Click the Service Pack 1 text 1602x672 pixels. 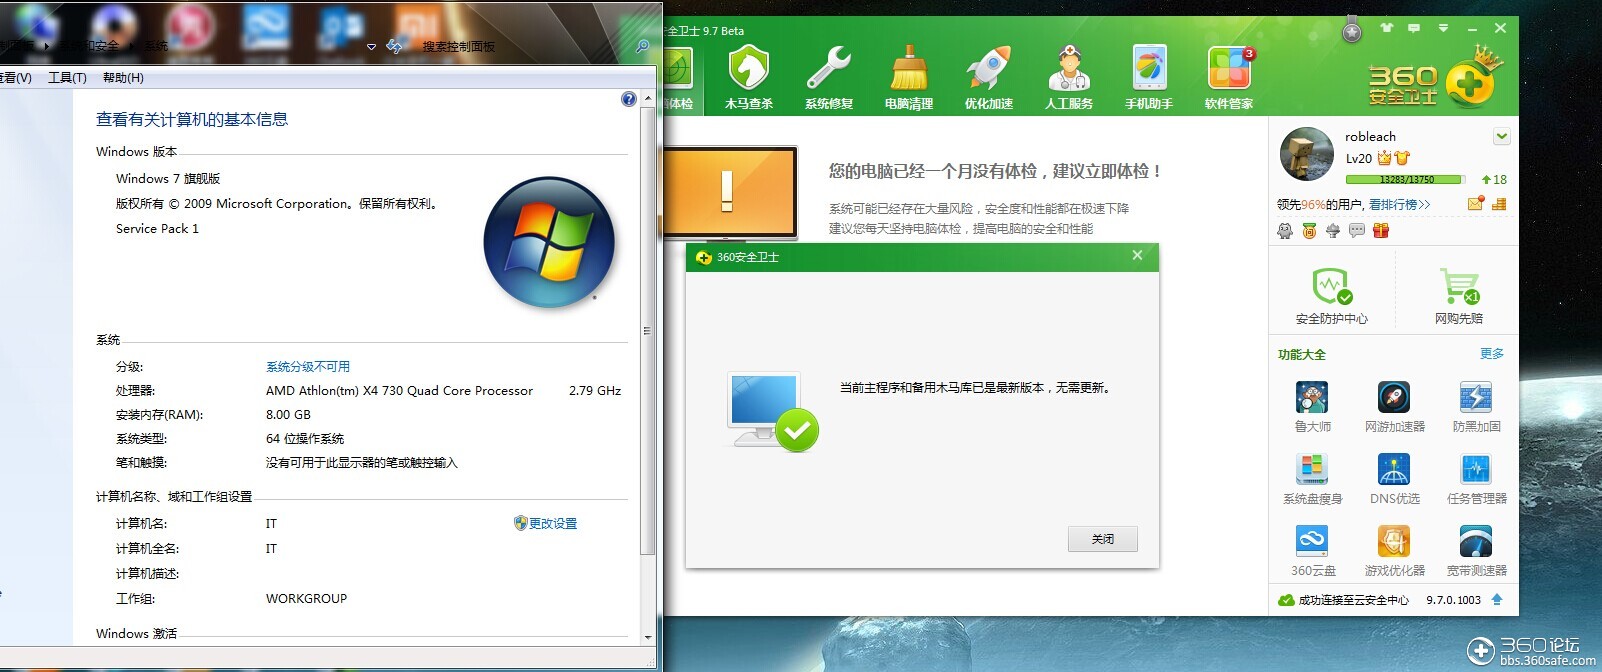(157, 229)
